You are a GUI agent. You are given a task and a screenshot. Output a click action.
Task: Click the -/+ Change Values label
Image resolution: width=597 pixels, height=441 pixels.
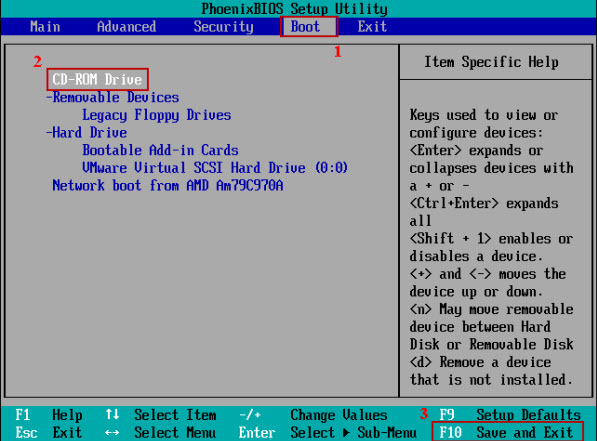313,414
